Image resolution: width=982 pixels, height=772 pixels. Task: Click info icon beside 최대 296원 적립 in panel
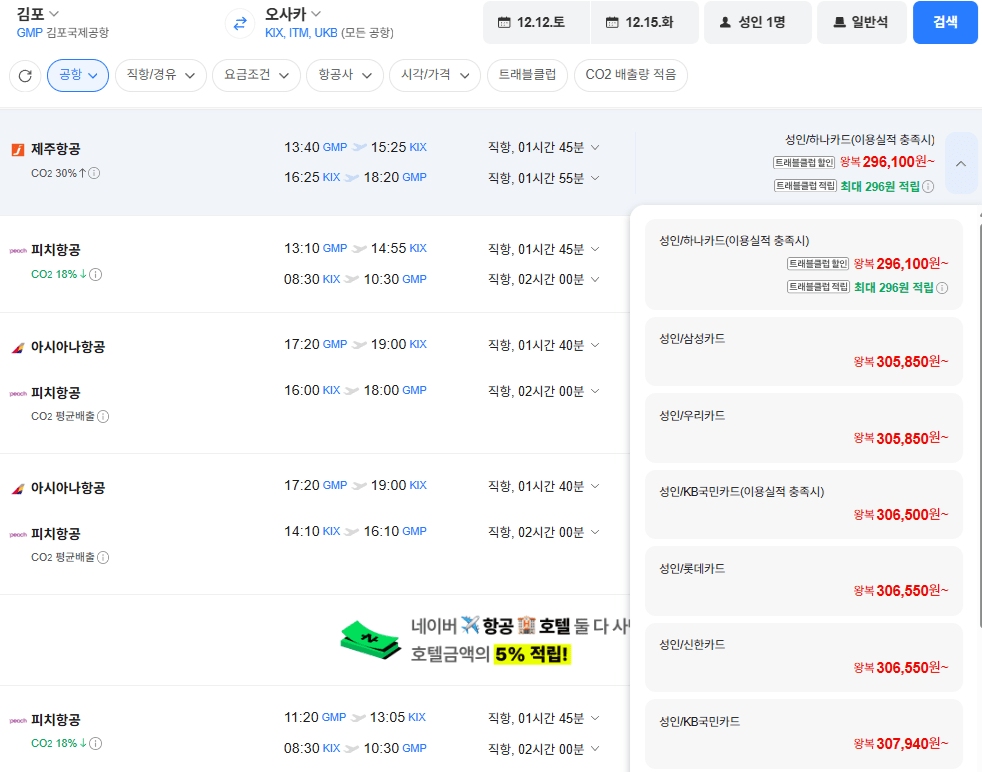tap(942, 287)
